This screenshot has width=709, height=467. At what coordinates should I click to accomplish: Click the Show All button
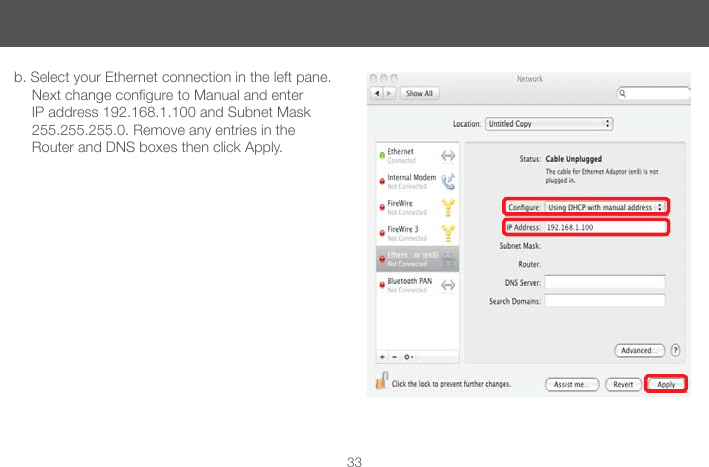pos(419,93)
